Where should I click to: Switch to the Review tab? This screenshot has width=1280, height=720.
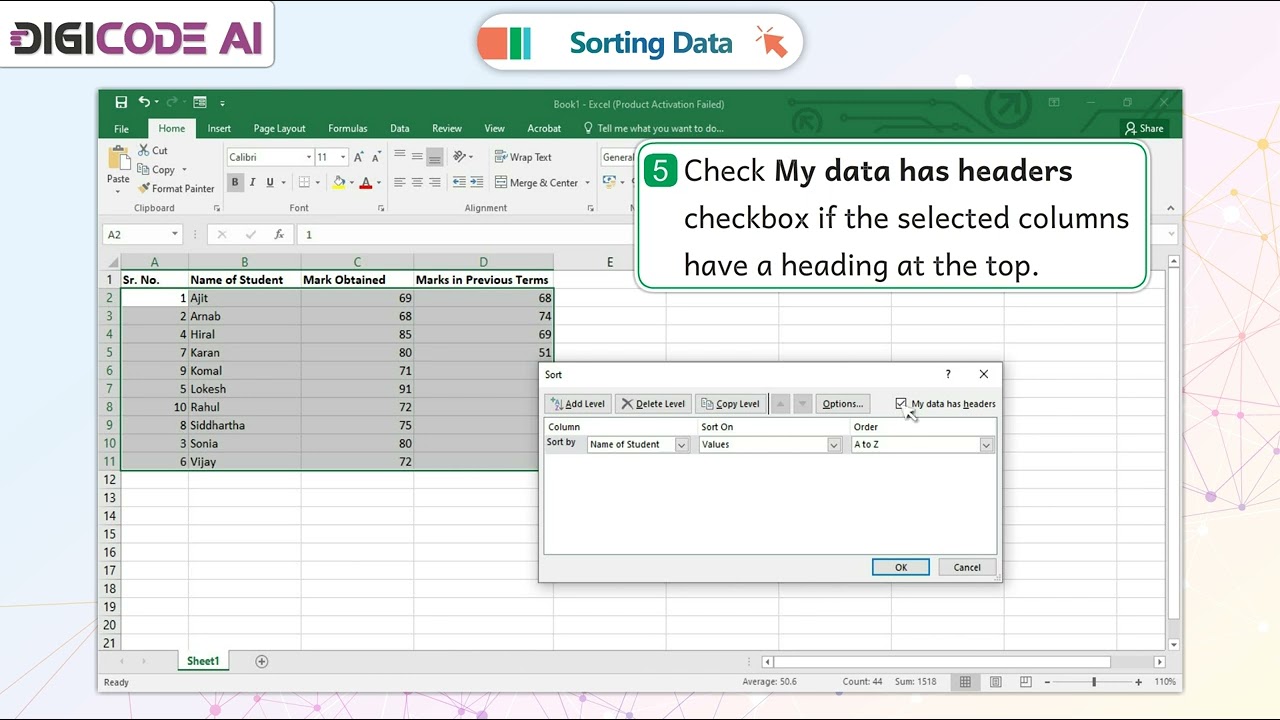pos(447,128)
